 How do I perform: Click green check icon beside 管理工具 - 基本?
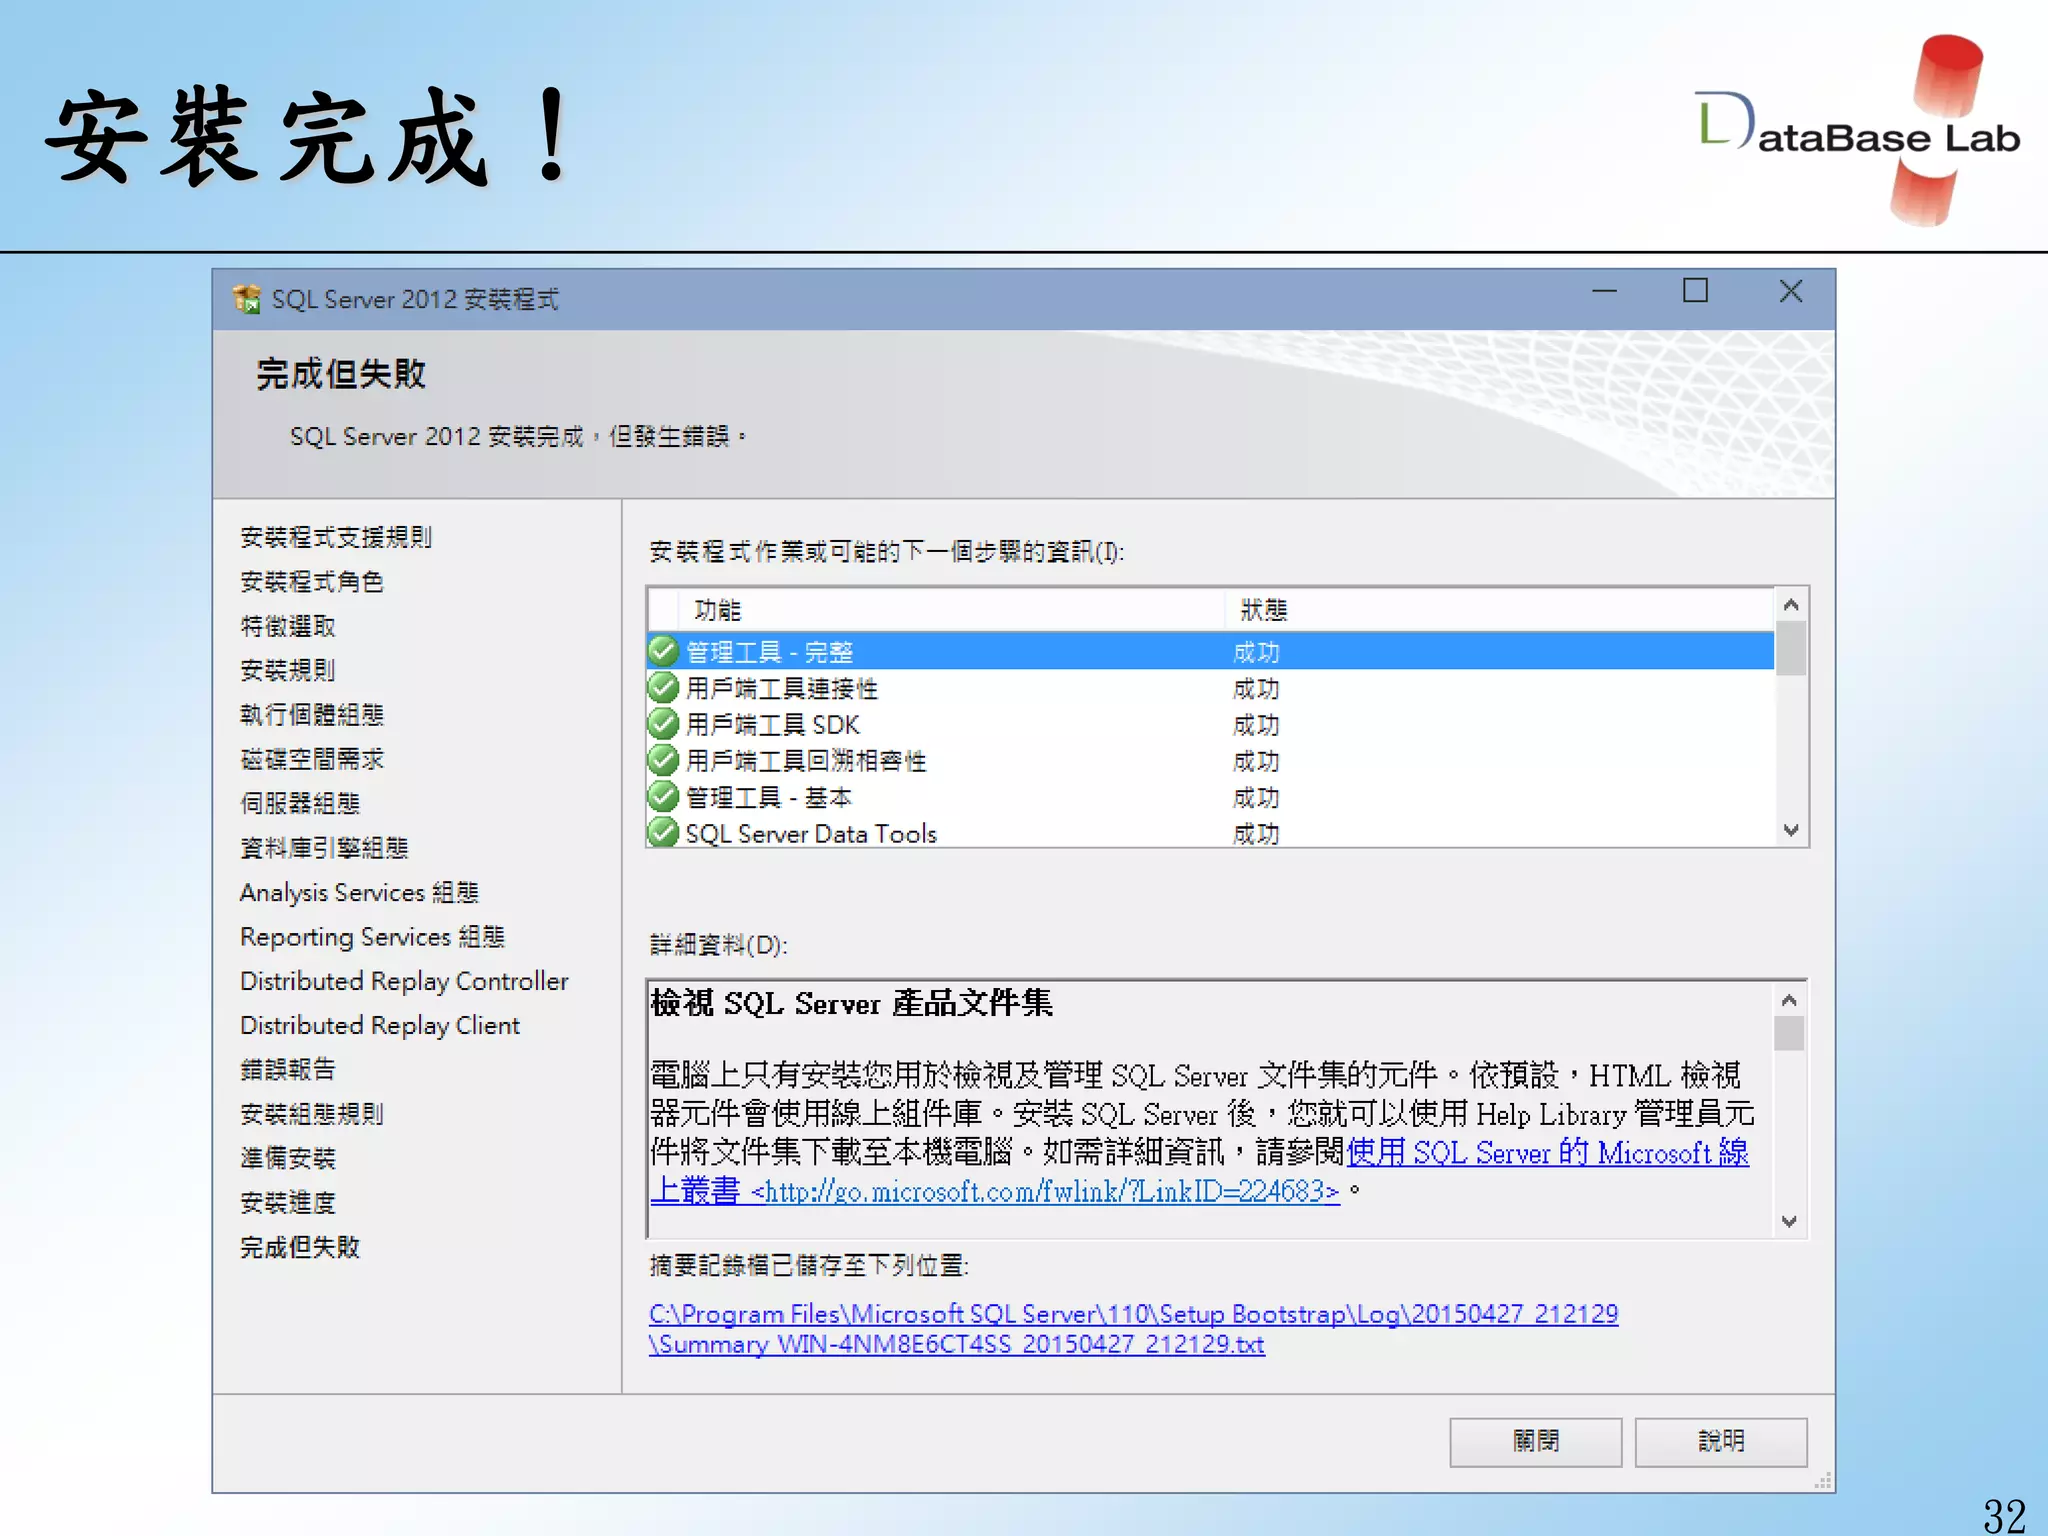coord(663,797)
